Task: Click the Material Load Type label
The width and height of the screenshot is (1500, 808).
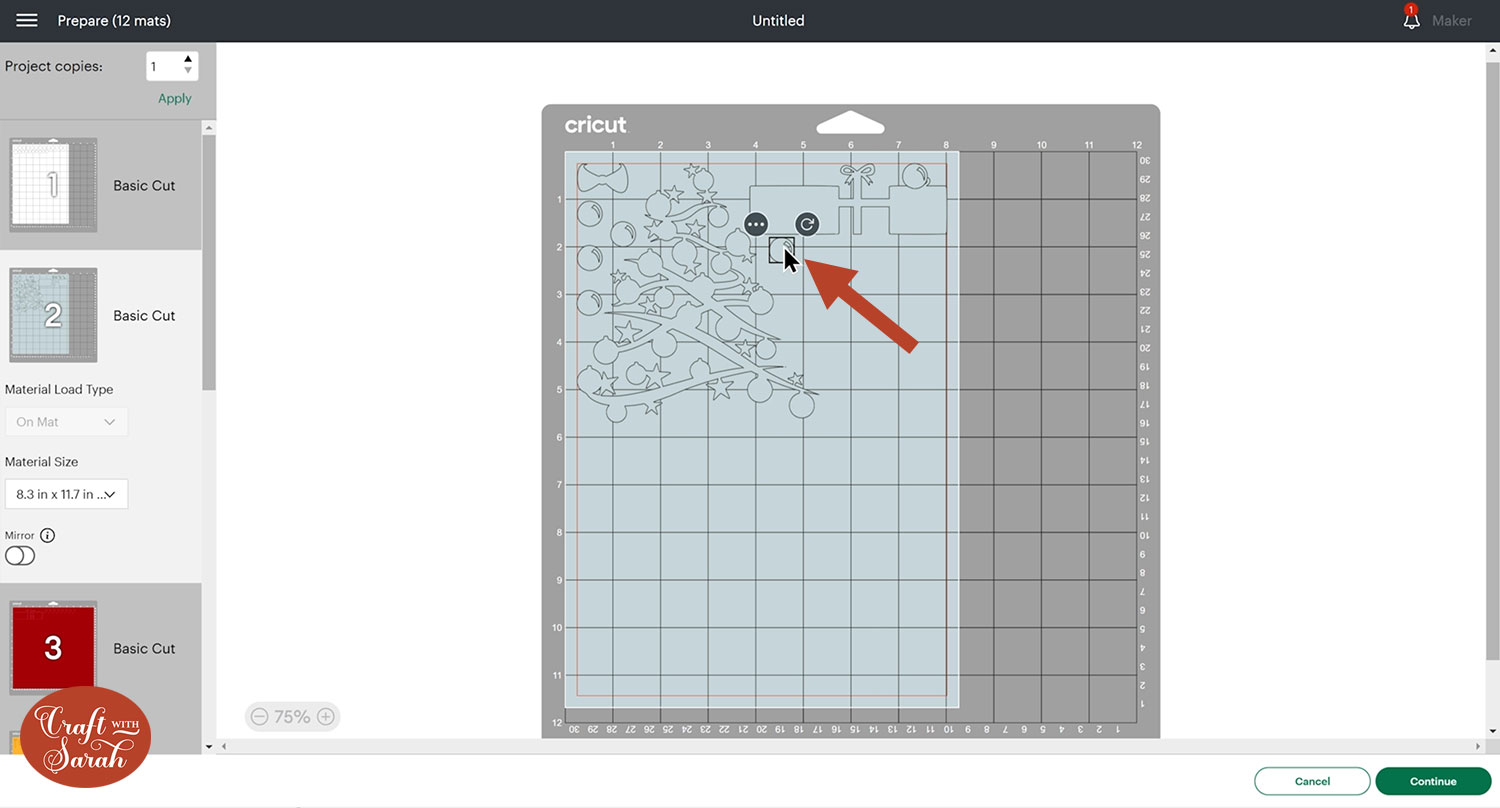Action: click(x=59, y=389)
